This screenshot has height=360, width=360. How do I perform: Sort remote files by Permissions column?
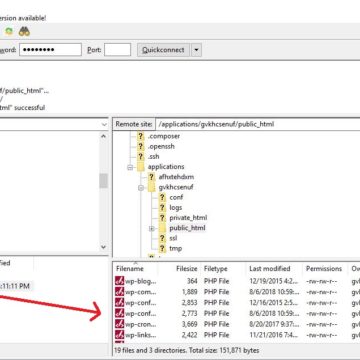pos(324,269)
